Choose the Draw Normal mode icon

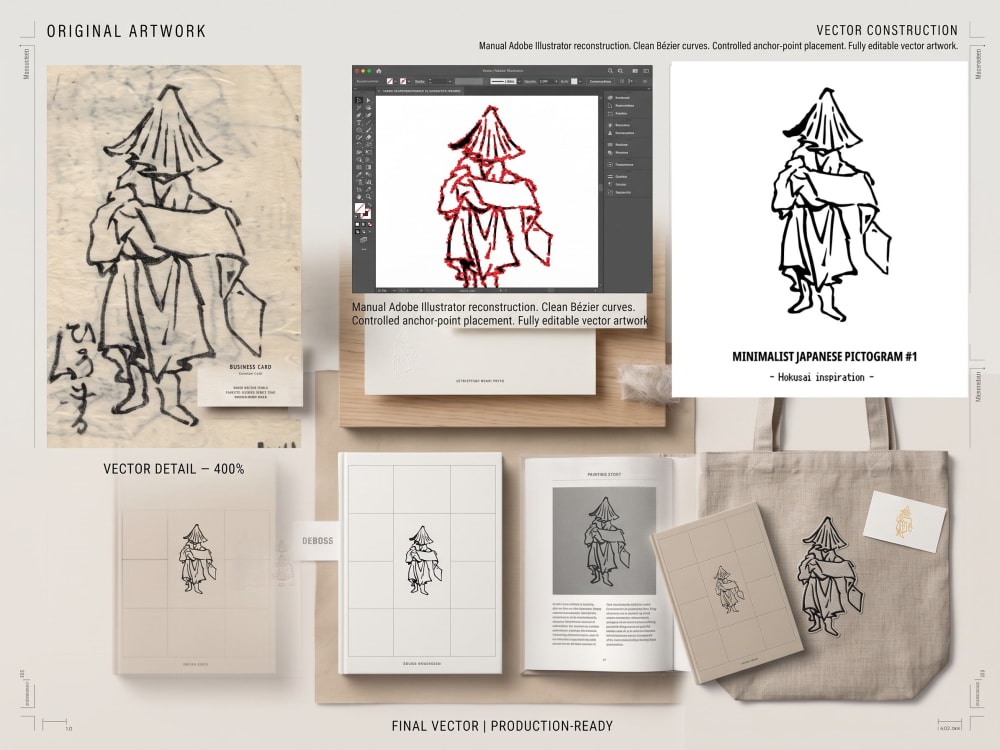(357, 232)
